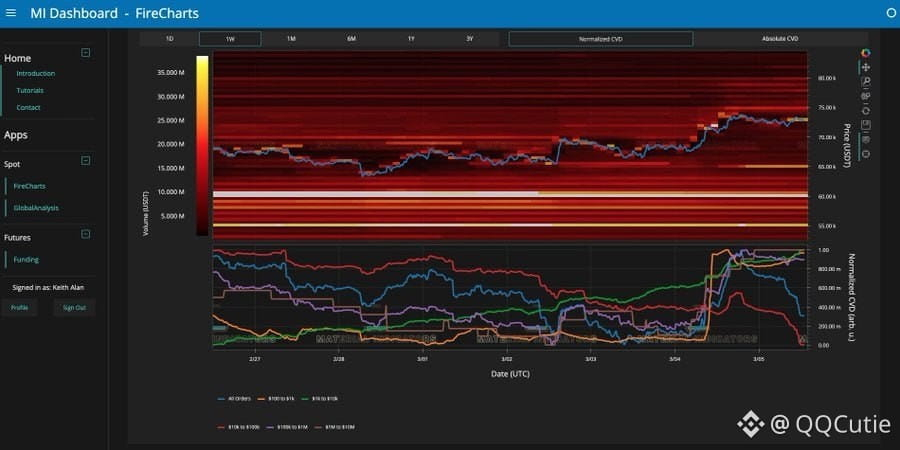
Task: Click the '10.000 M' volume scale value
Action: [172, 192]
